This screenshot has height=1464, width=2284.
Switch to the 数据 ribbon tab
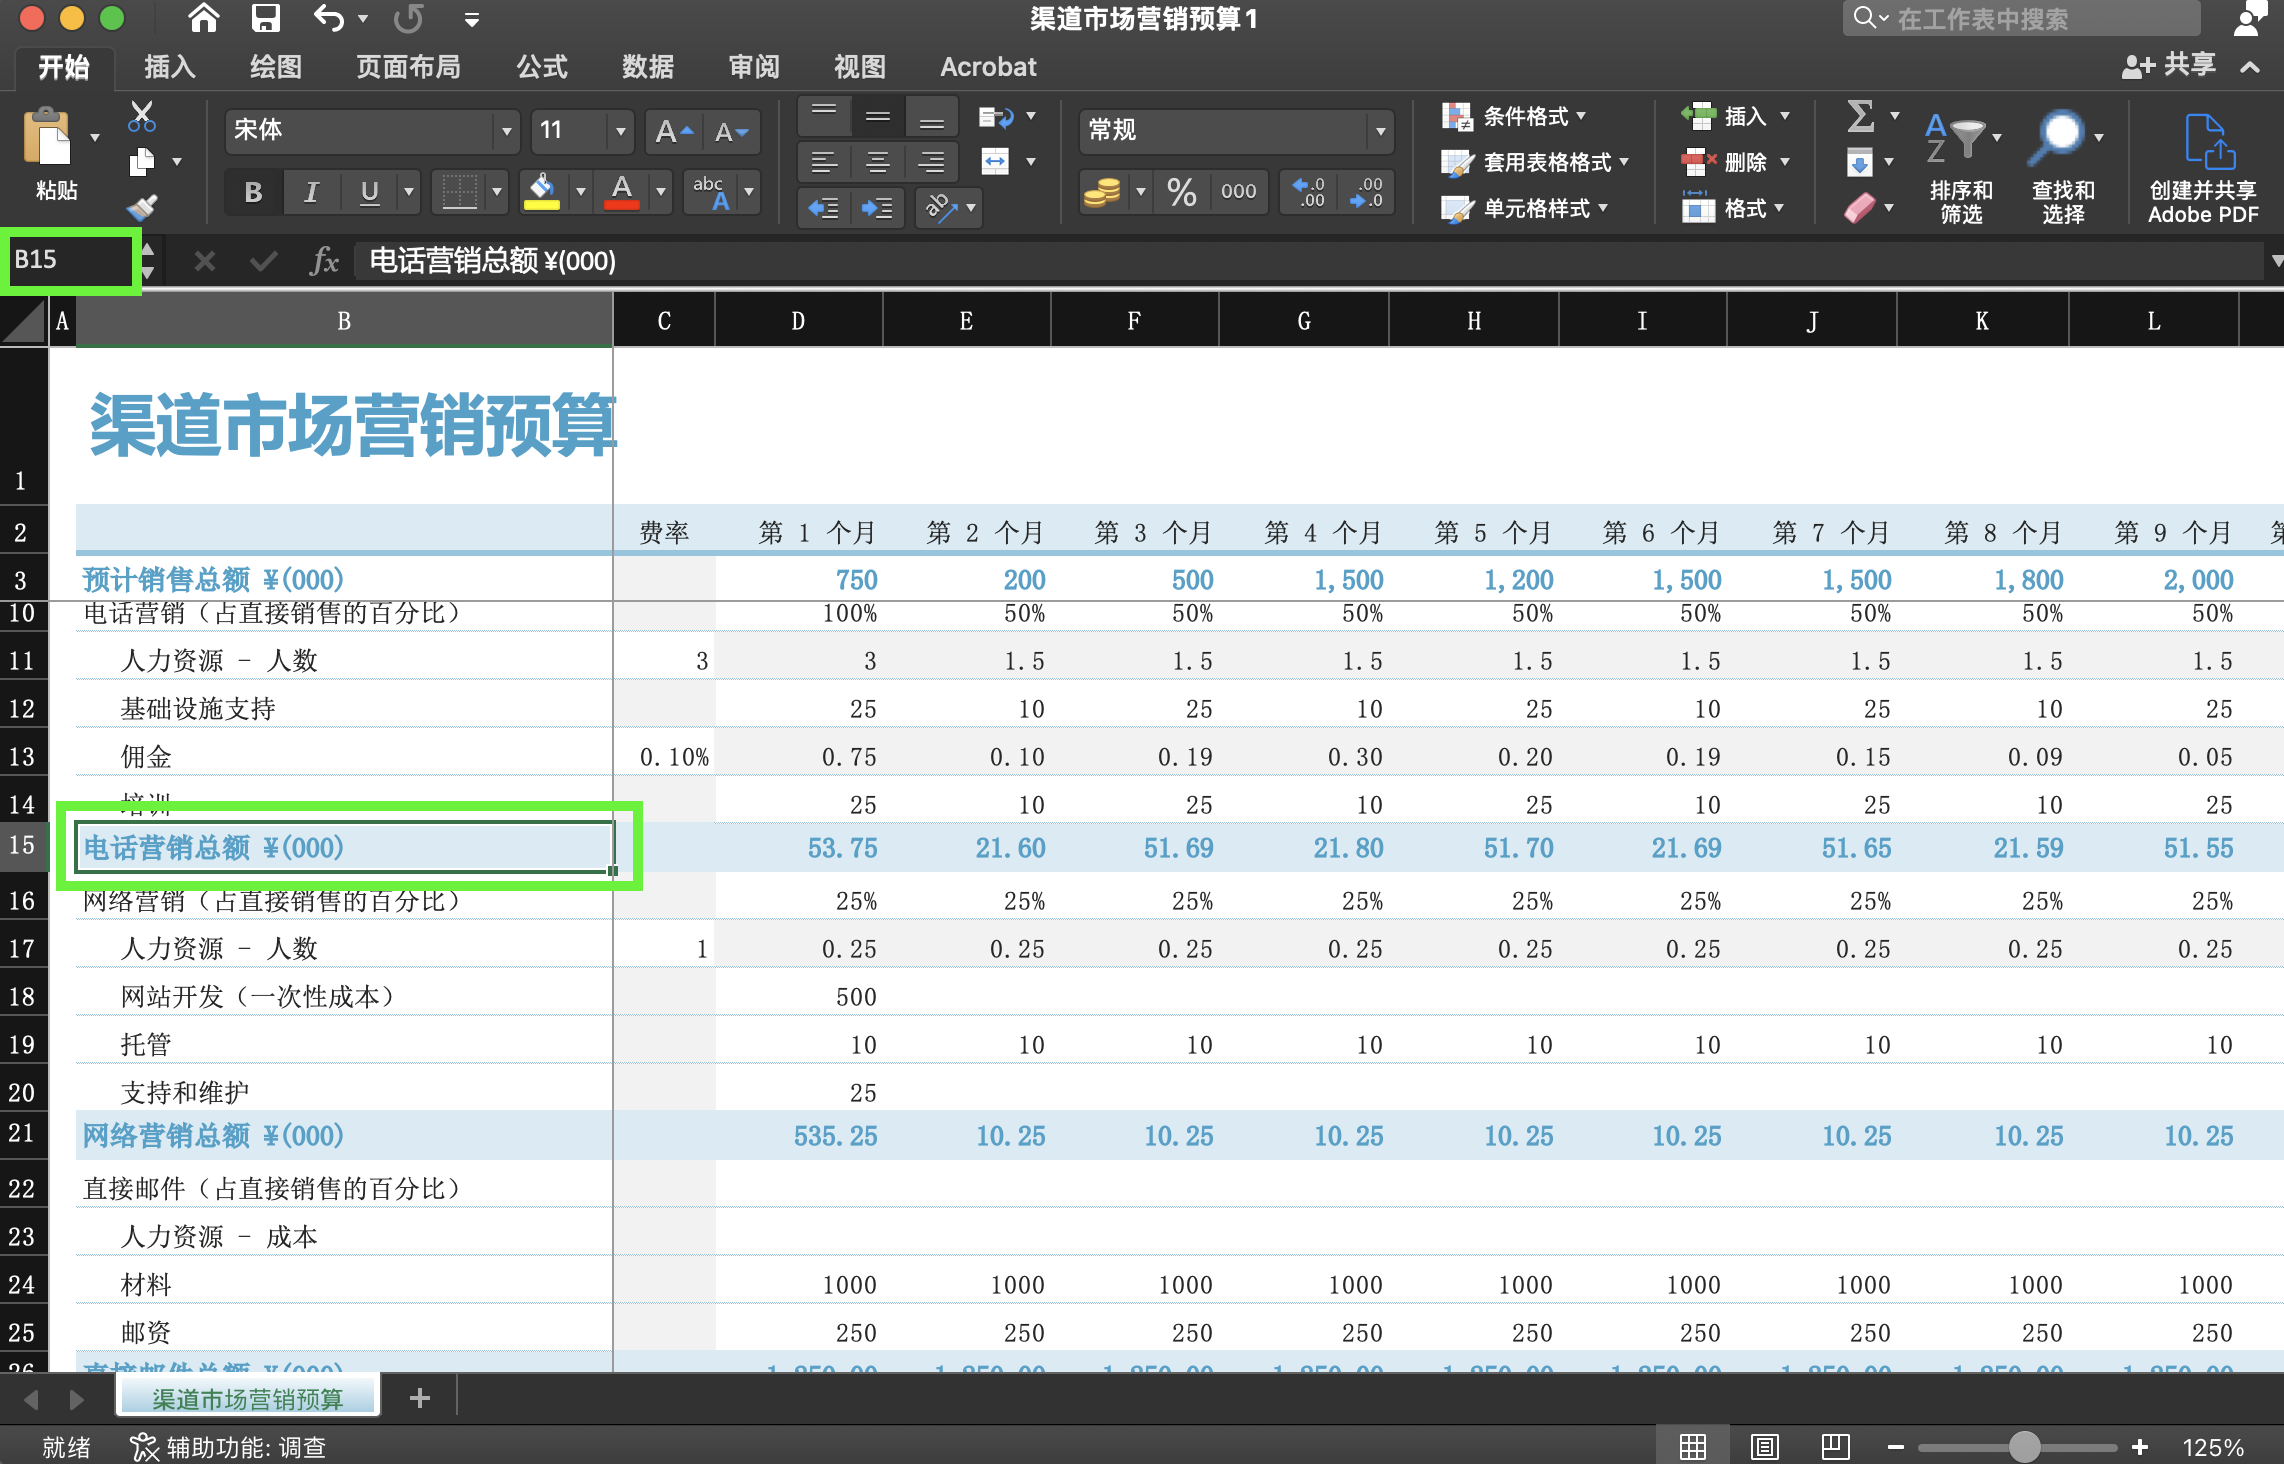[x=646, y=67]
